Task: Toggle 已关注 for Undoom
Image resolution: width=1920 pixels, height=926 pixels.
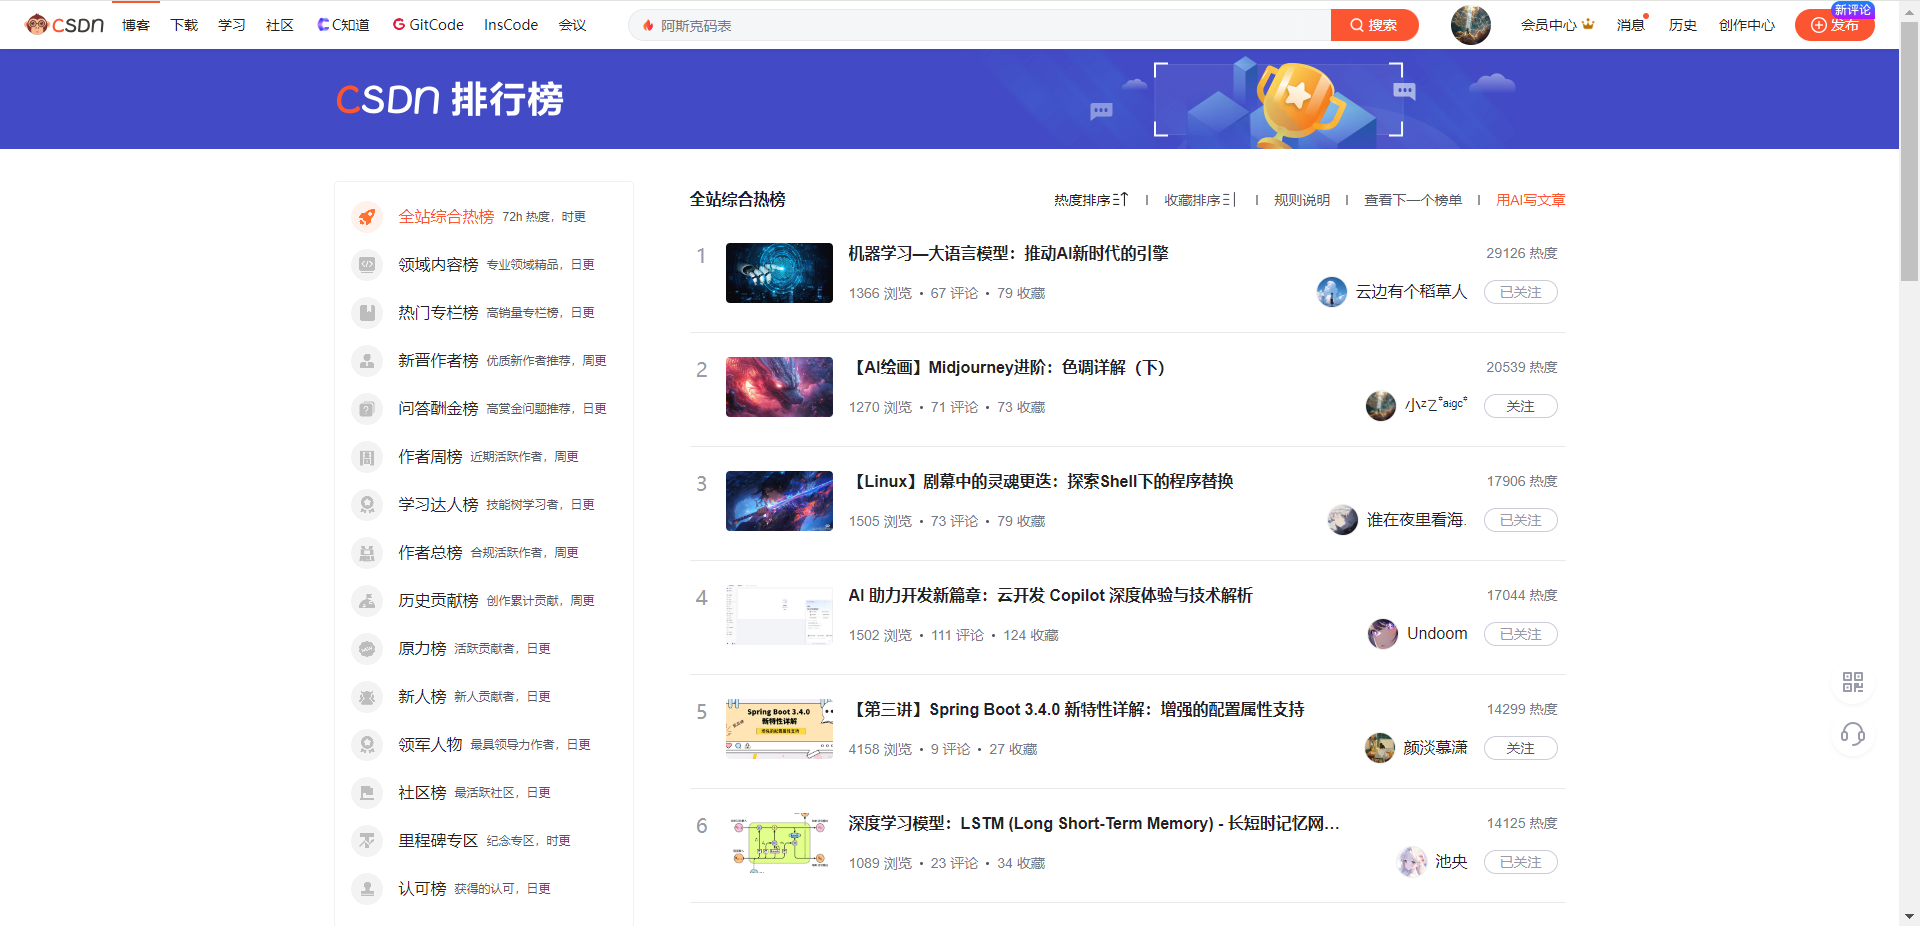Action: coord(1520,634)
